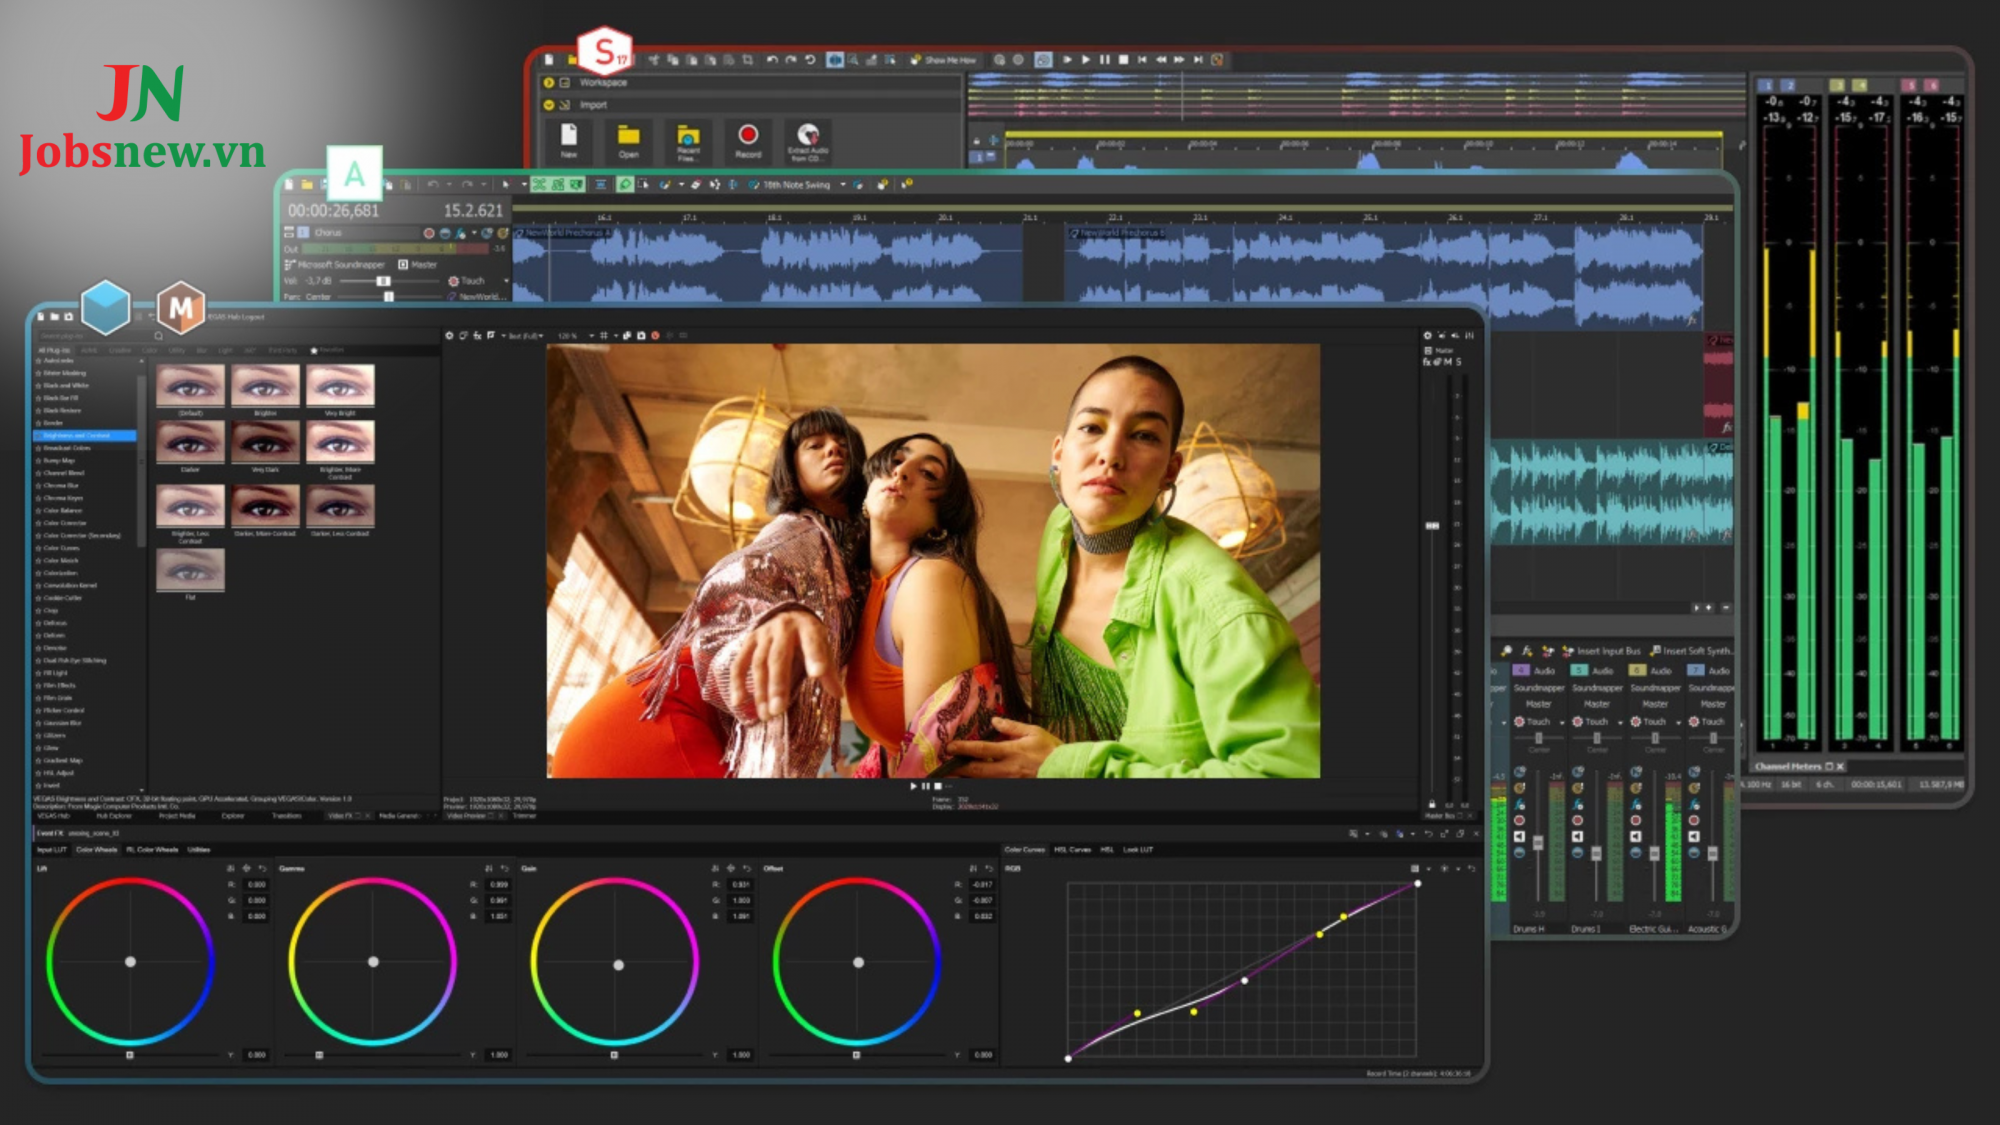Adjust the Drums H channel volume fader

pyautogui.click(x=1538, y=843)
